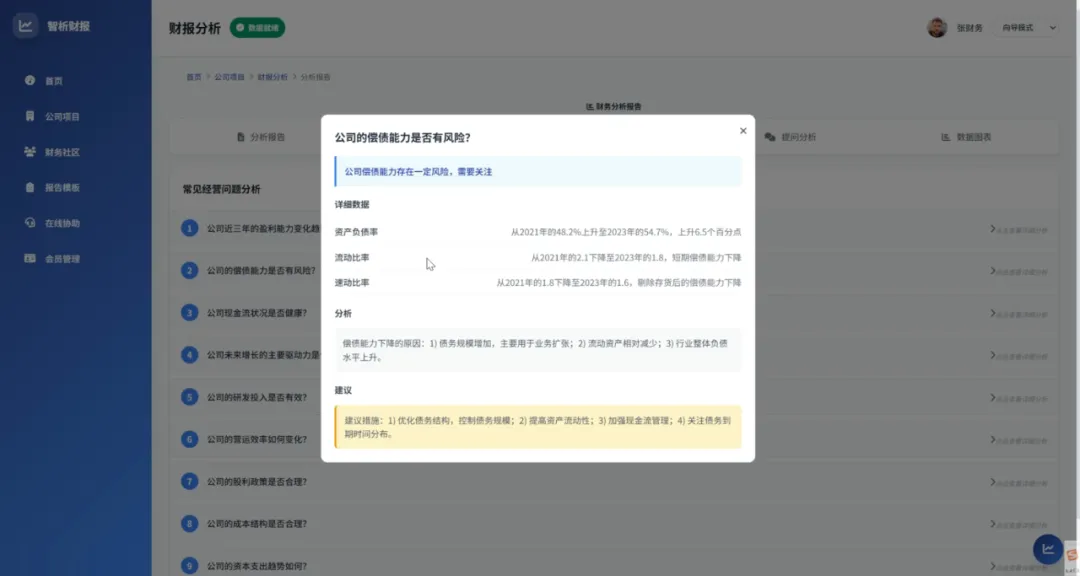Click the 常见经营问题分析 section heading
Screen dimensions: 1080x576
click(222, 189)
